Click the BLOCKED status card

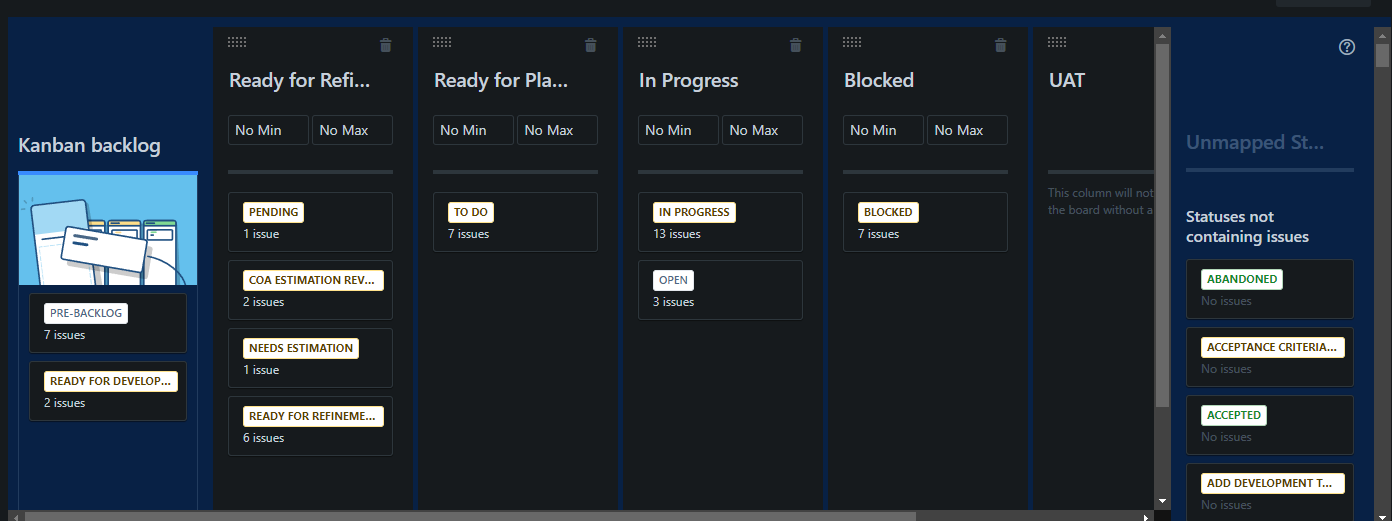tap(925, 222)
